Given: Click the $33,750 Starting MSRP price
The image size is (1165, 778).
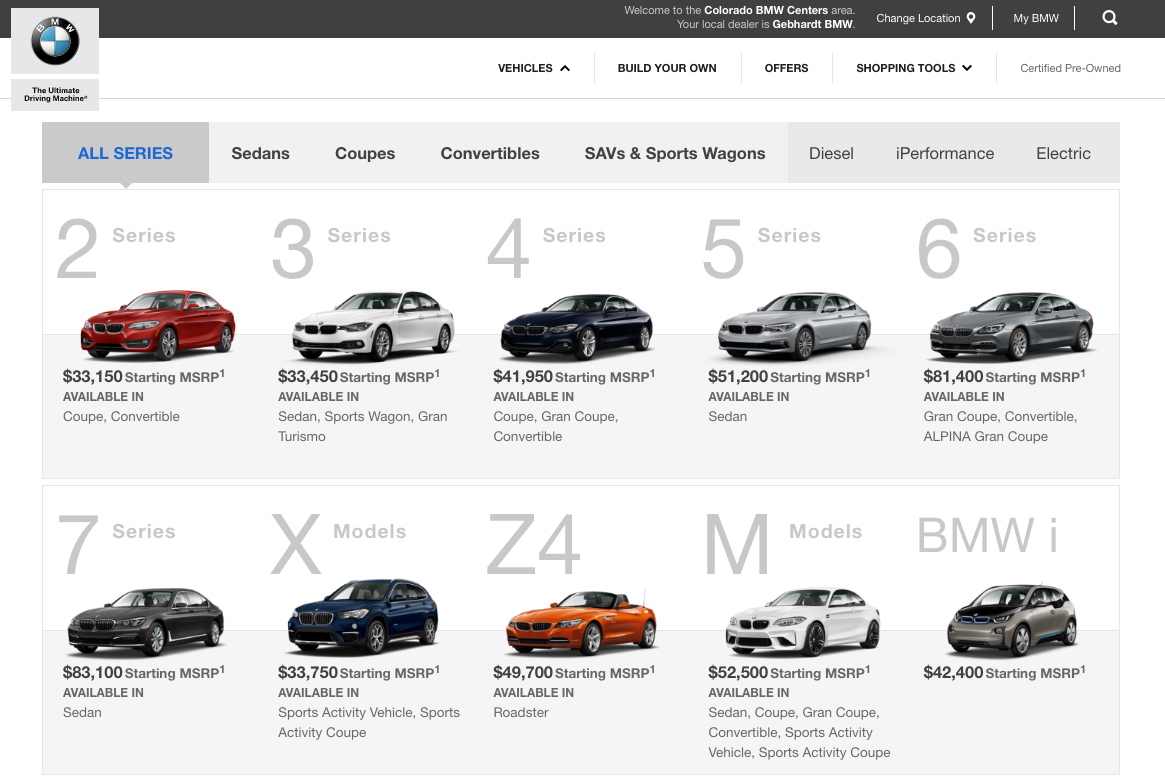Looking at the screenshot, I should tap(359, 672).
